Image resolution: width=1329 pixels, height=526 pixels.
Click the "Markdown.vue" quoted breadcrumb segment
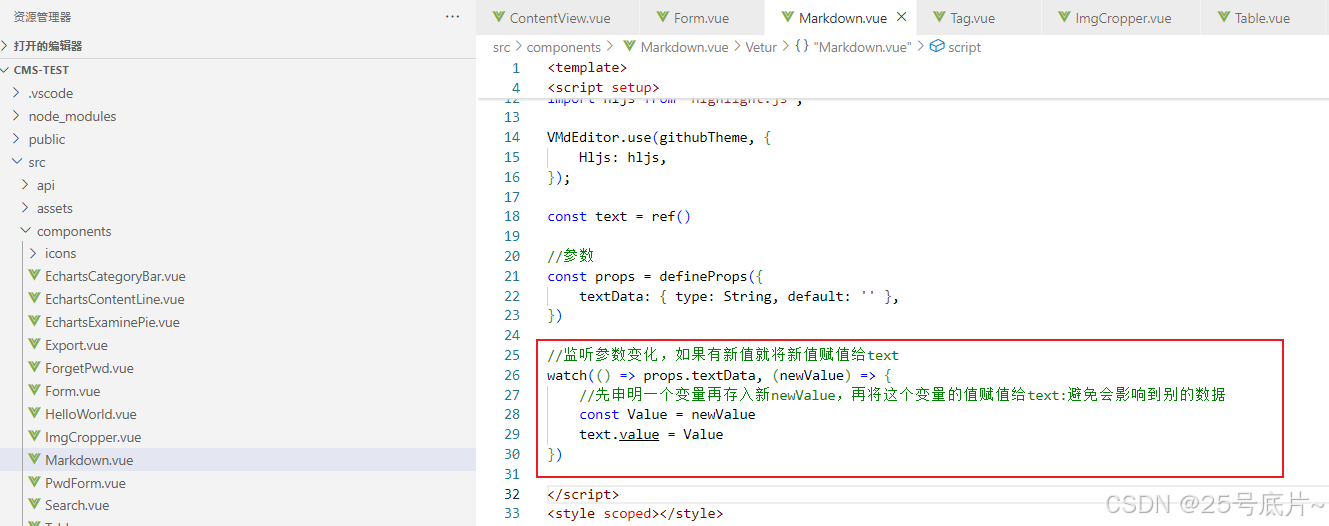(863, 47)
